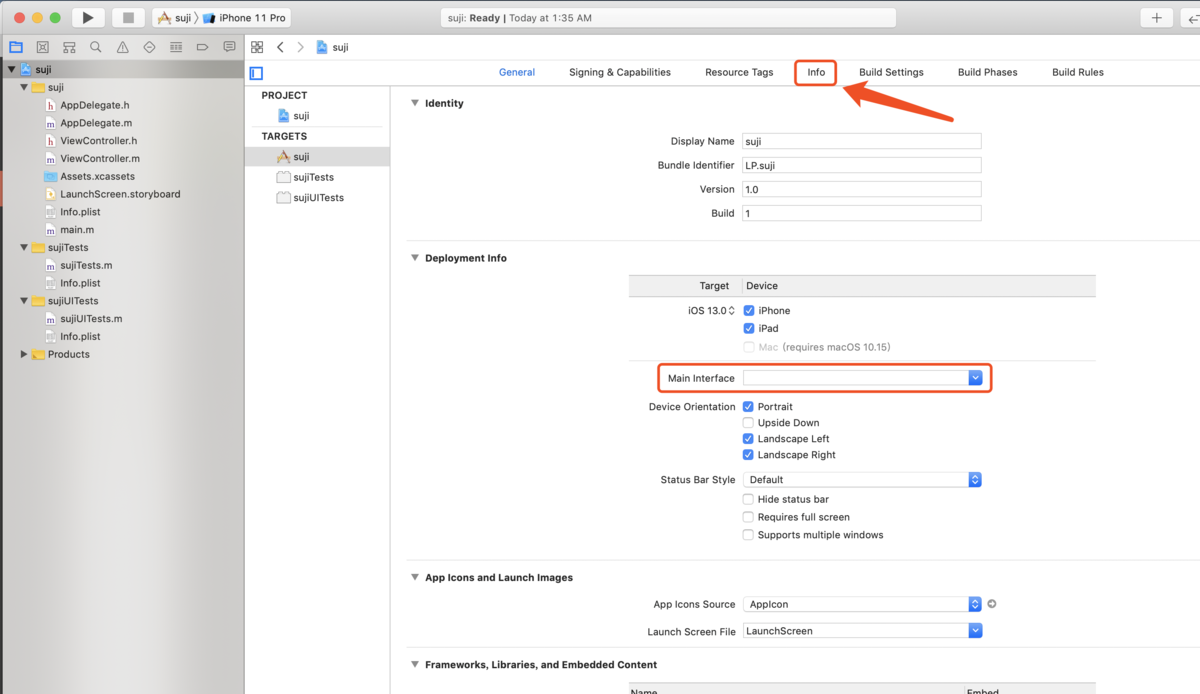Enable Hide status bar

click(748, 500)
